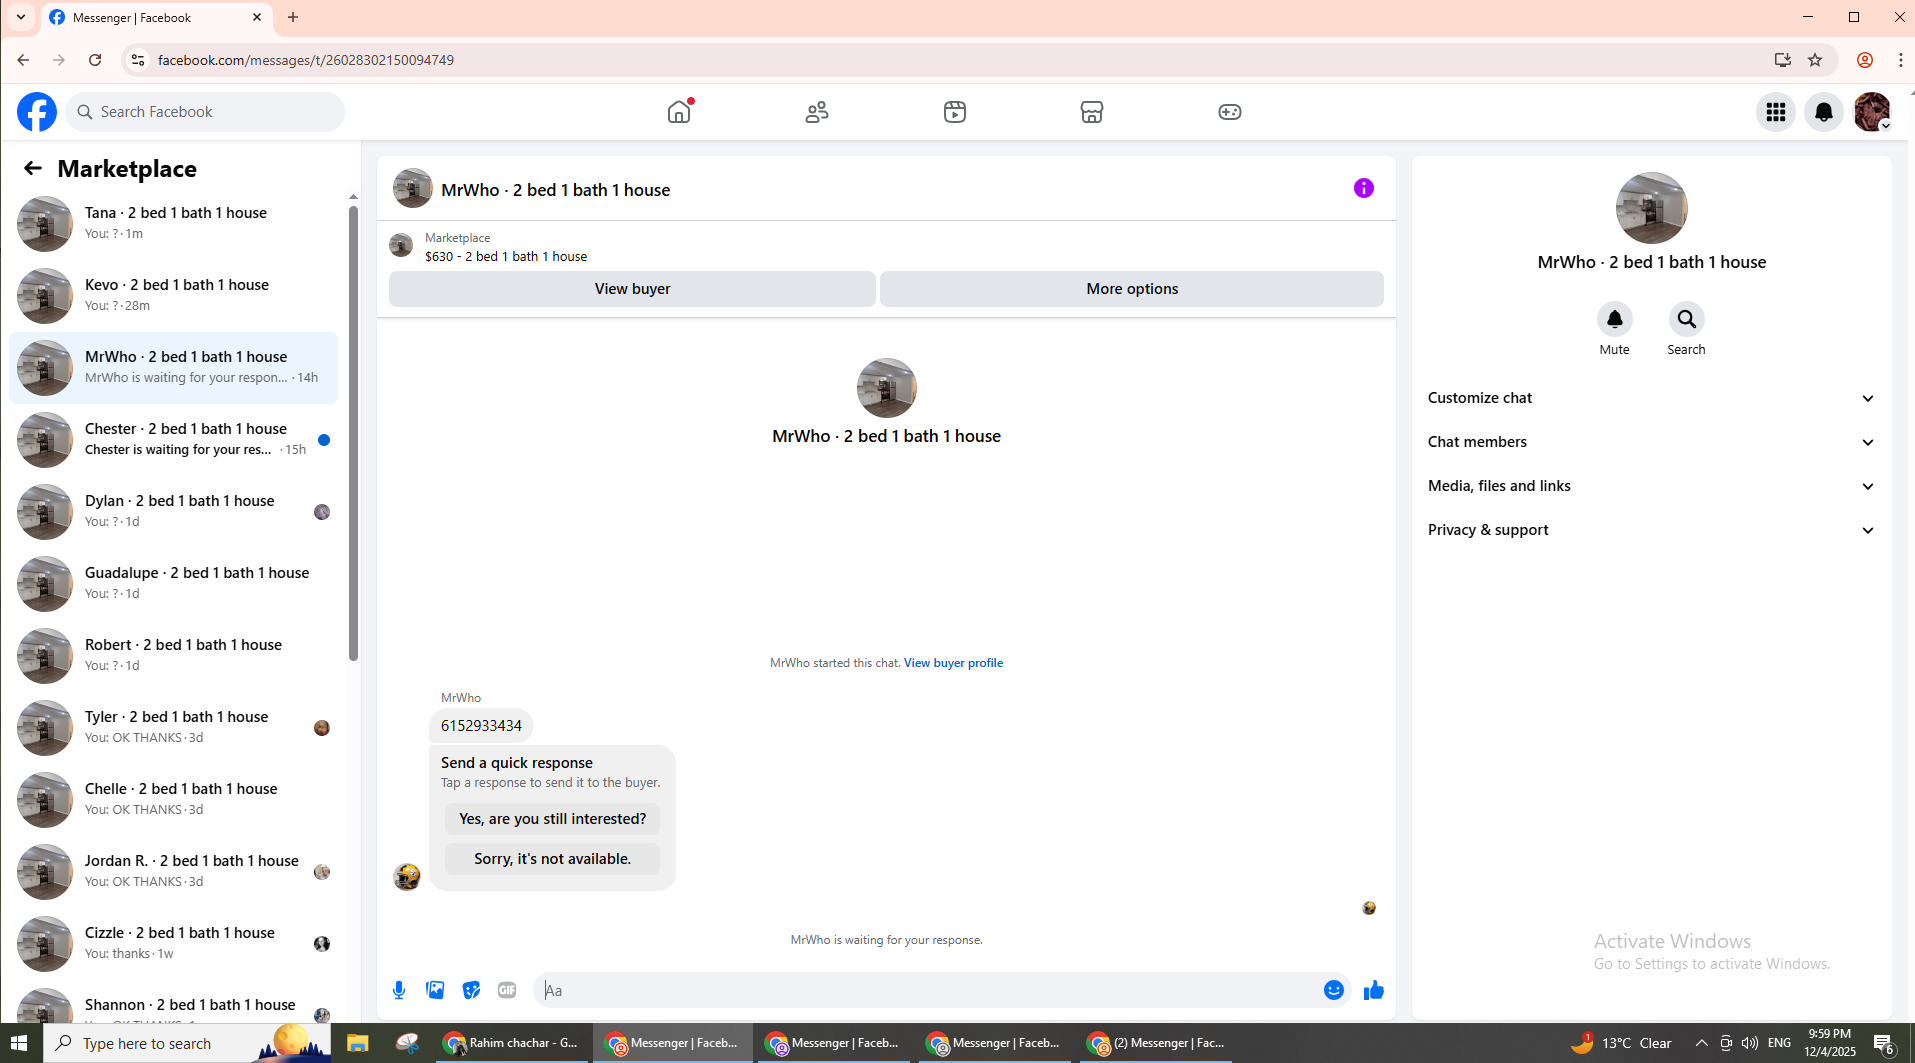The image size is (1915, 1063).
Task: Open Guadalupe conversation
Action: click(174, 584)
